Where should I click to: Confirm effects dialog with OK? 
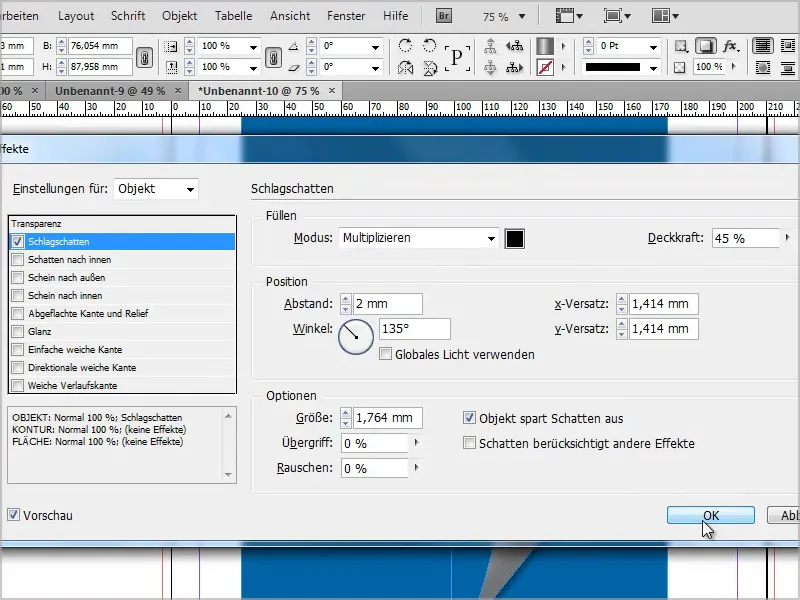pos(711,515)
